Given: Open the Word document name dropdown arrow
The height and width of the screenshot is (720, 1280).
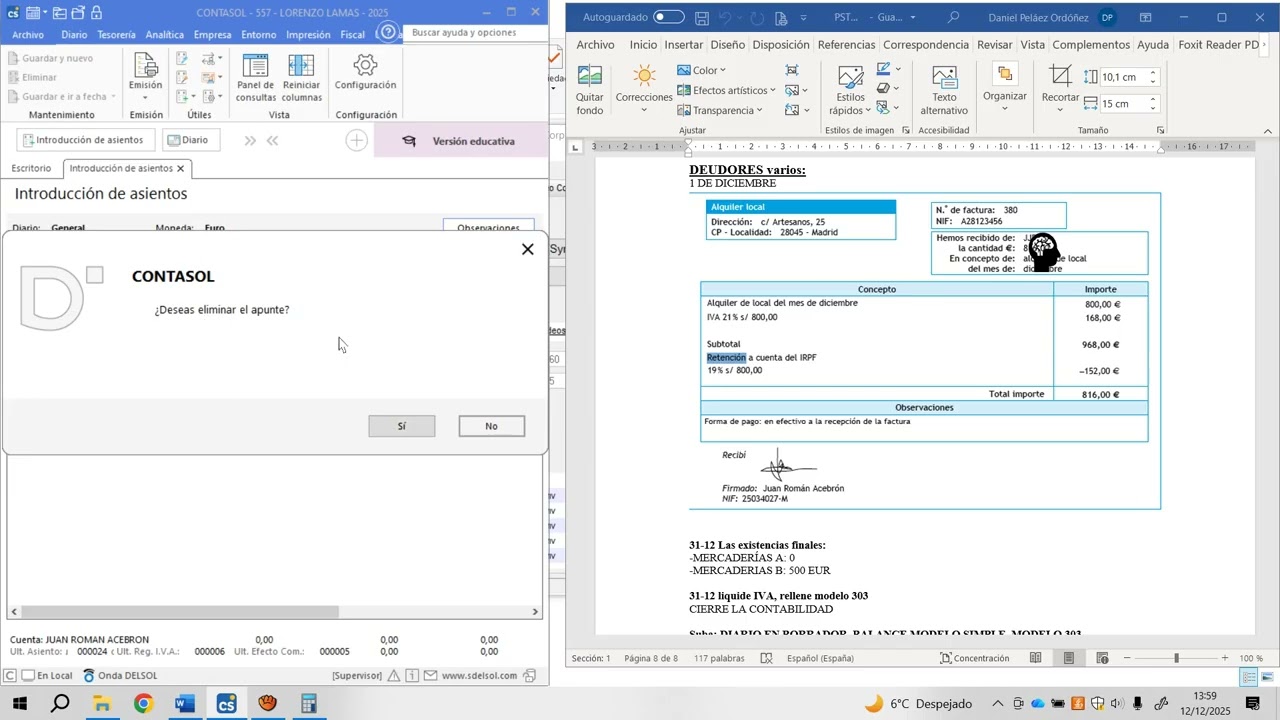Looking at the screenshot, I should 912,18.
